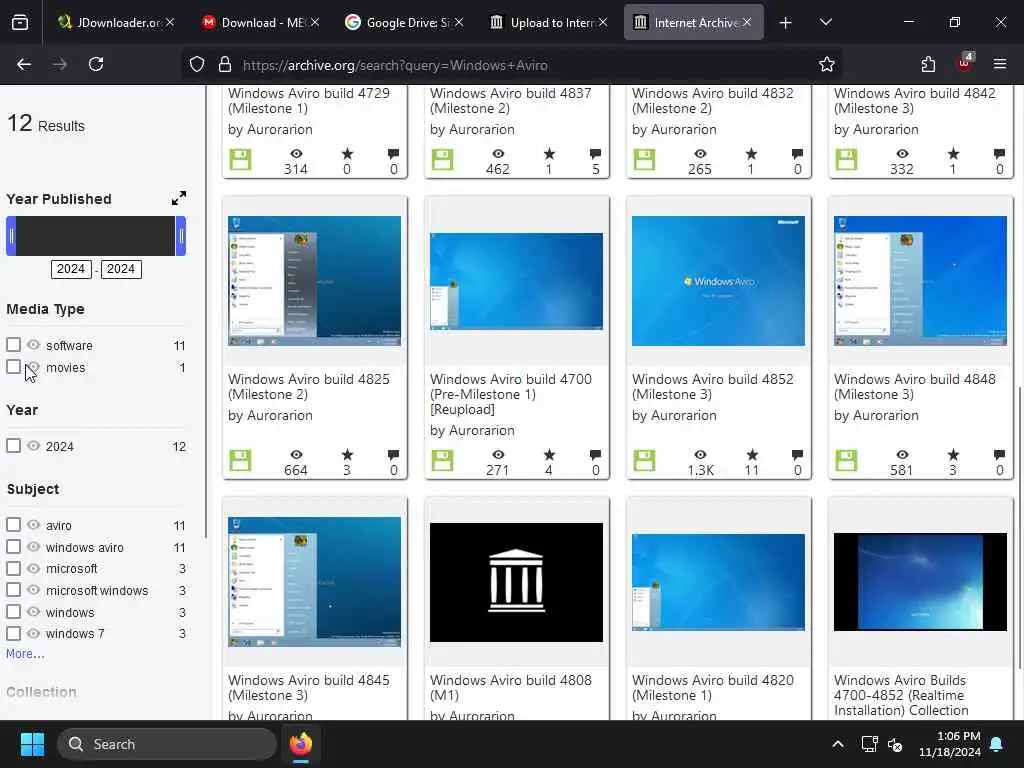This screenshot has height=768, width=1024.
Task: Open notification bell in system tray
Action: click(x=997, y=744)
